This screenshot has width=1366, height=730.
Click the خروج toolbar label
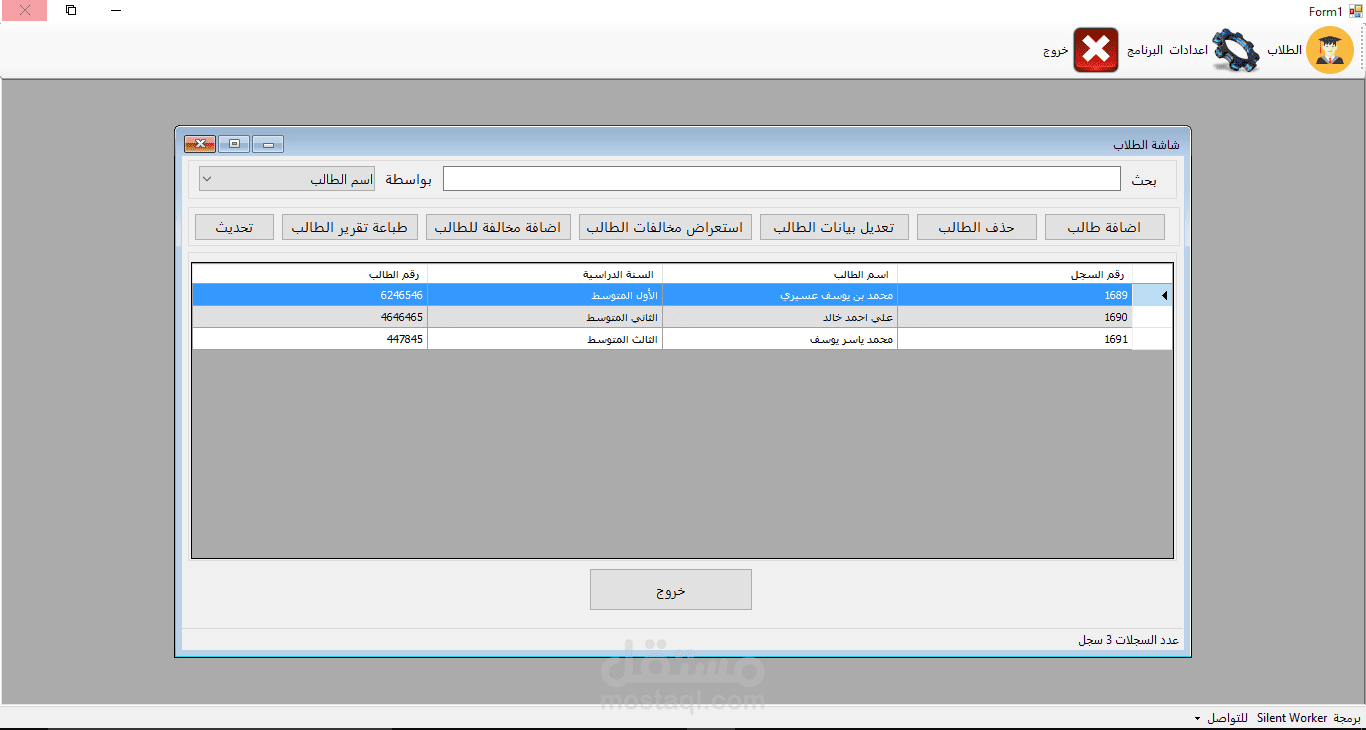point(1056,50)
